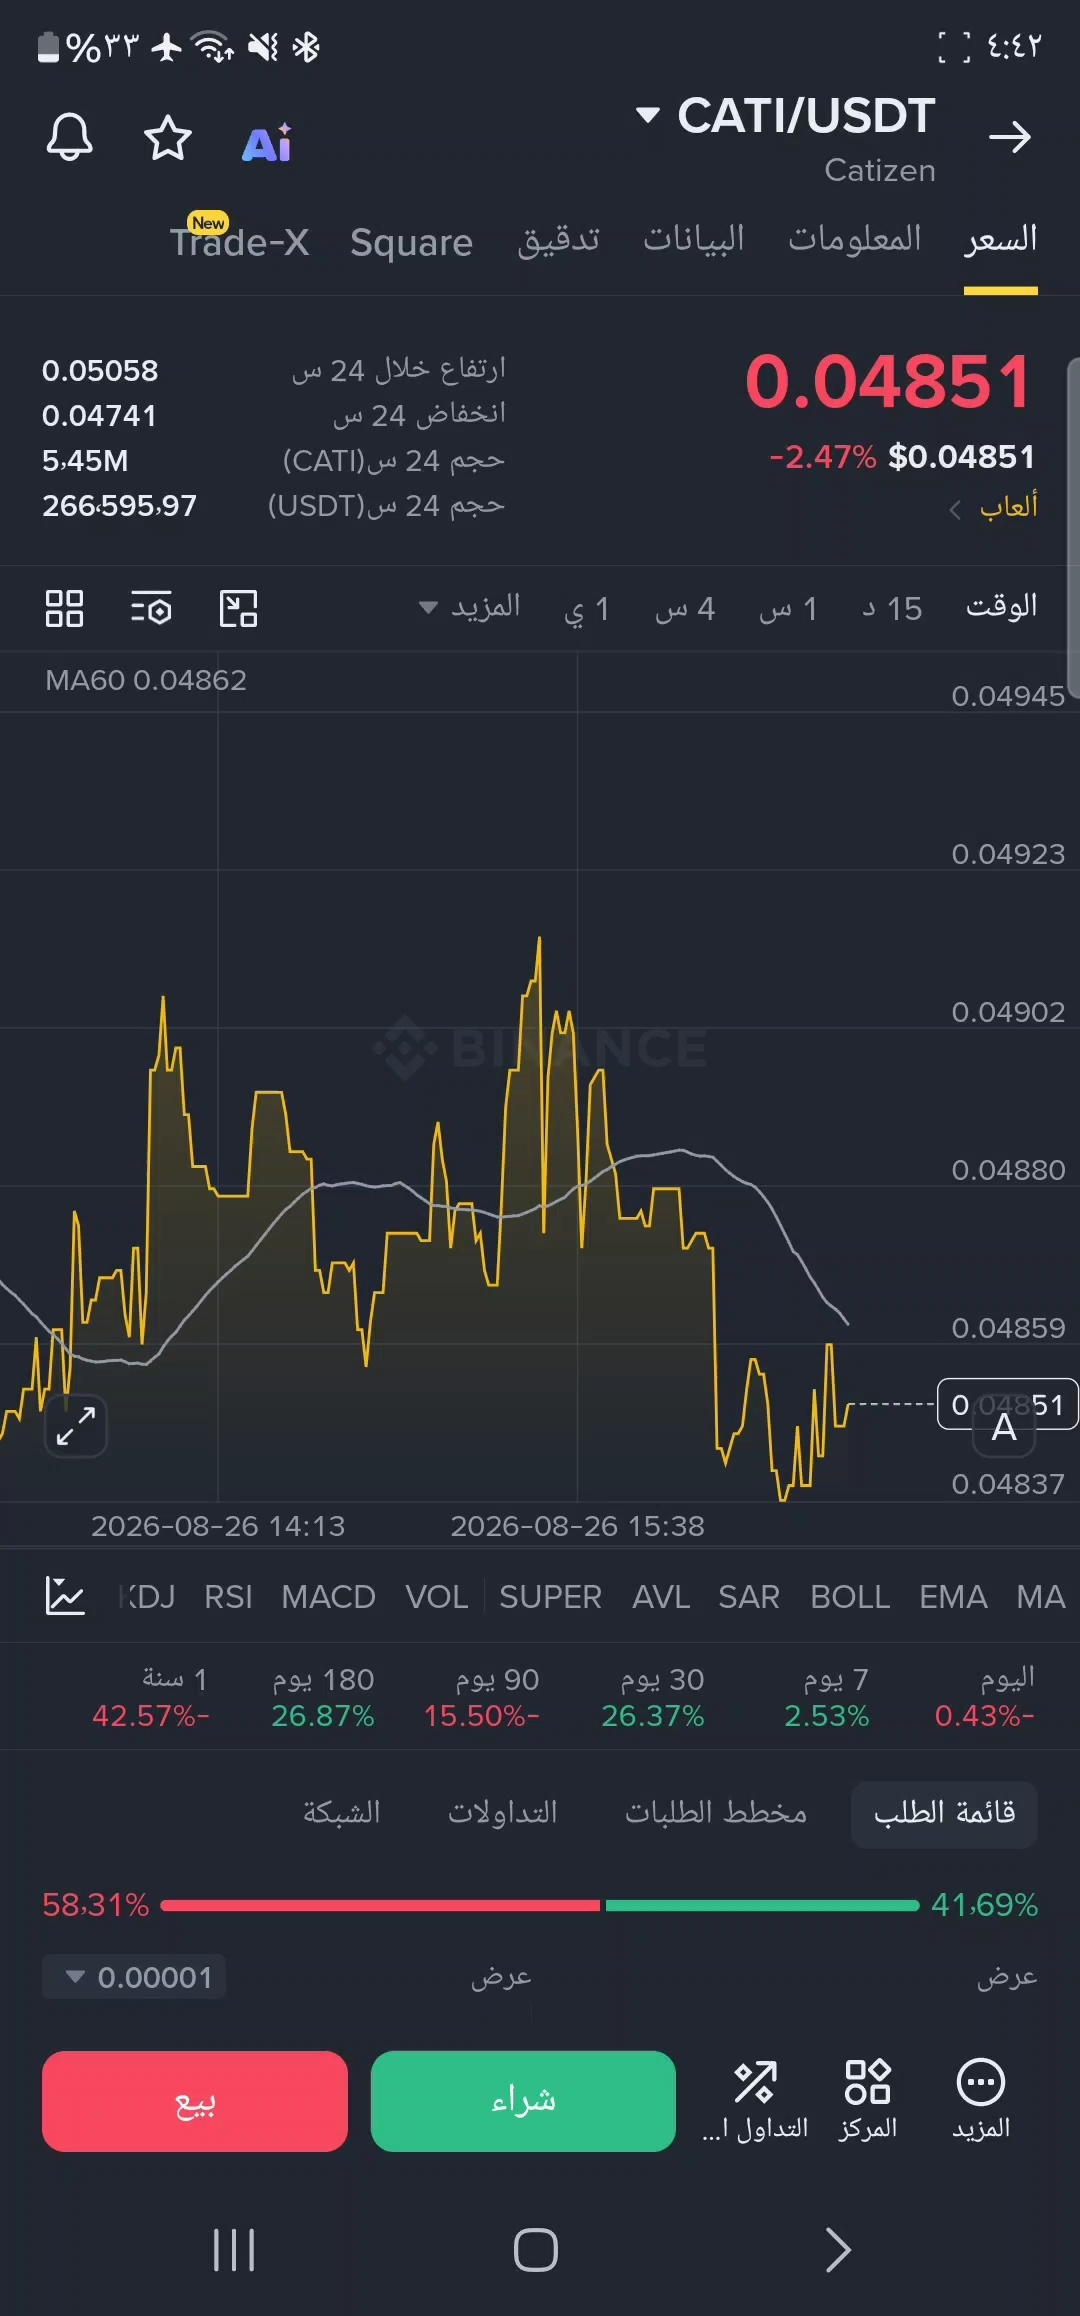Open the التداول trading bots icon
This screenshot has height=2316, width=1080.
755,2099
